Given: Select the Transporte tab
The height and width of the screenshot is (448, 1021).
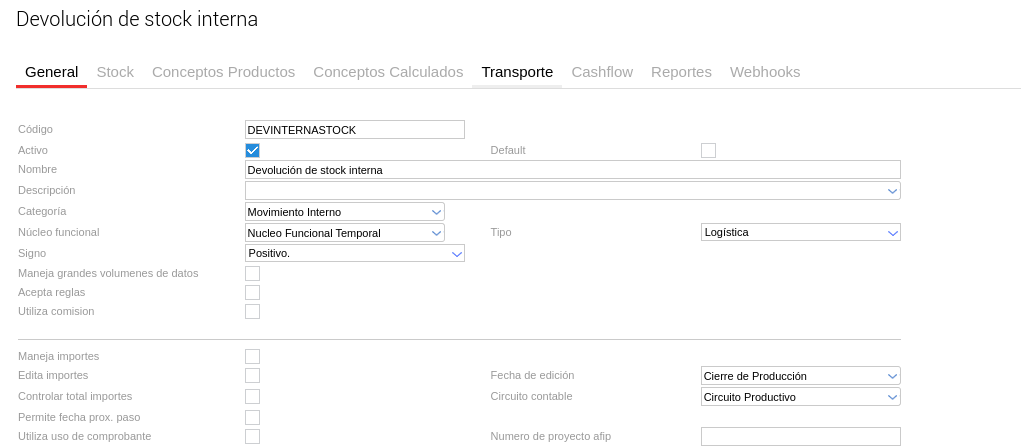Looking at the screenshot, I should [517, 72].
